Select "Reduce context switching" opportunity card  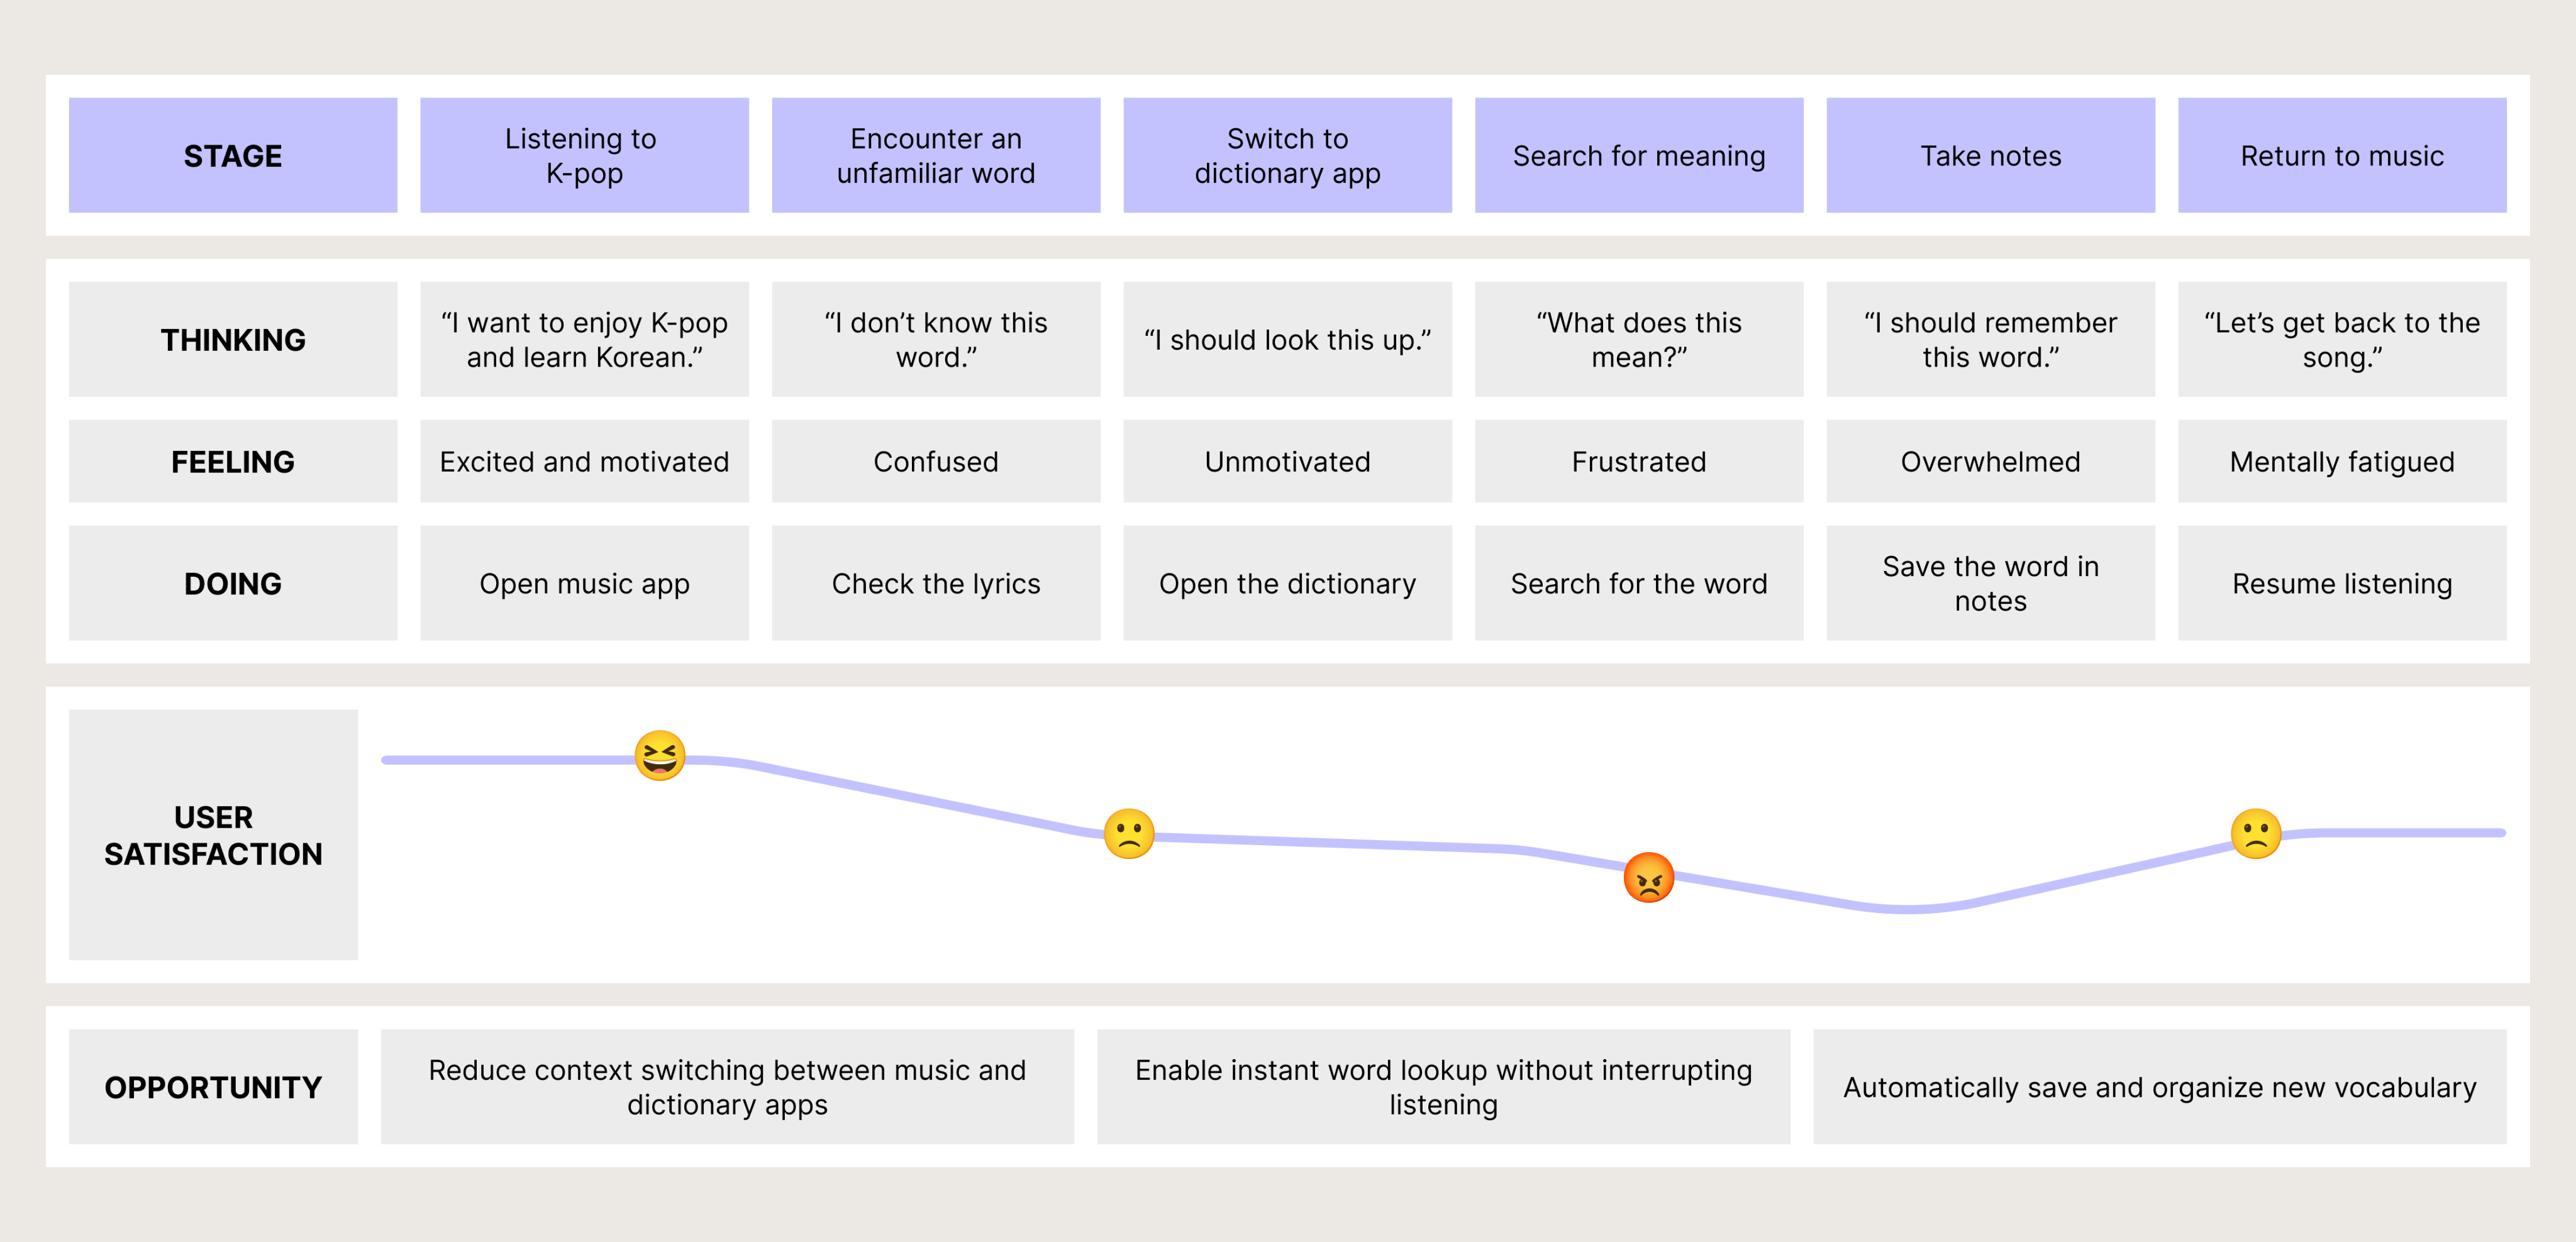click(x=727, y=1087)
